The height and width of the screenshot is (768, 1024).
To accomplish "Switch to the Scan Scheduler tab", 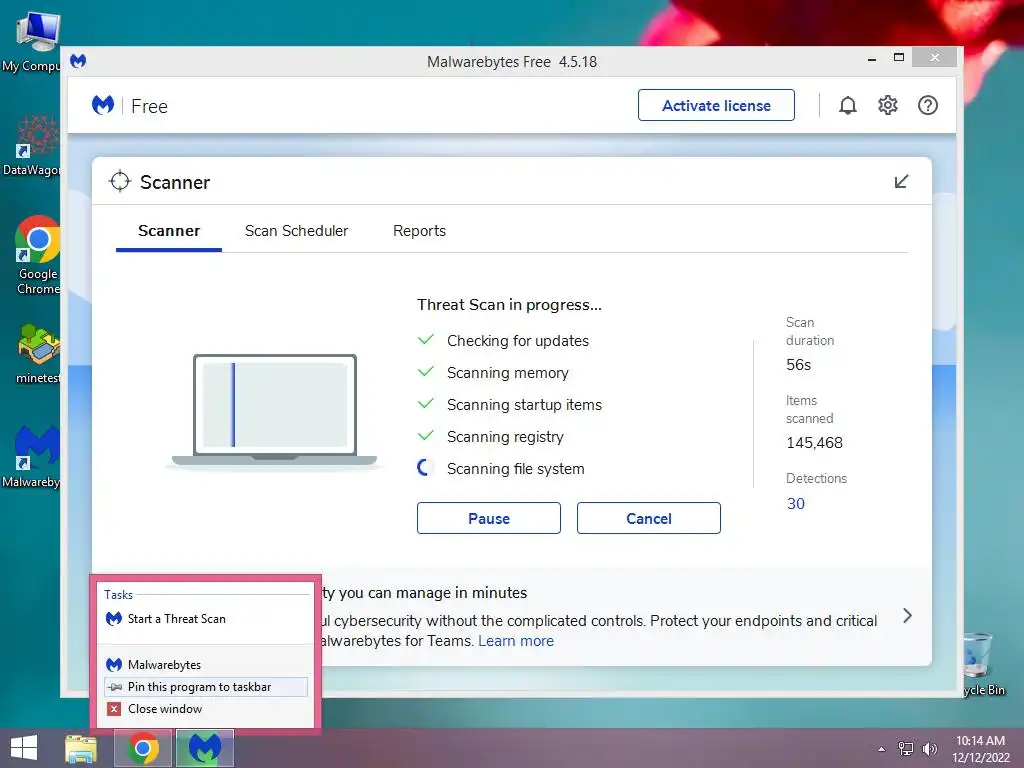I will pos(296,231).
